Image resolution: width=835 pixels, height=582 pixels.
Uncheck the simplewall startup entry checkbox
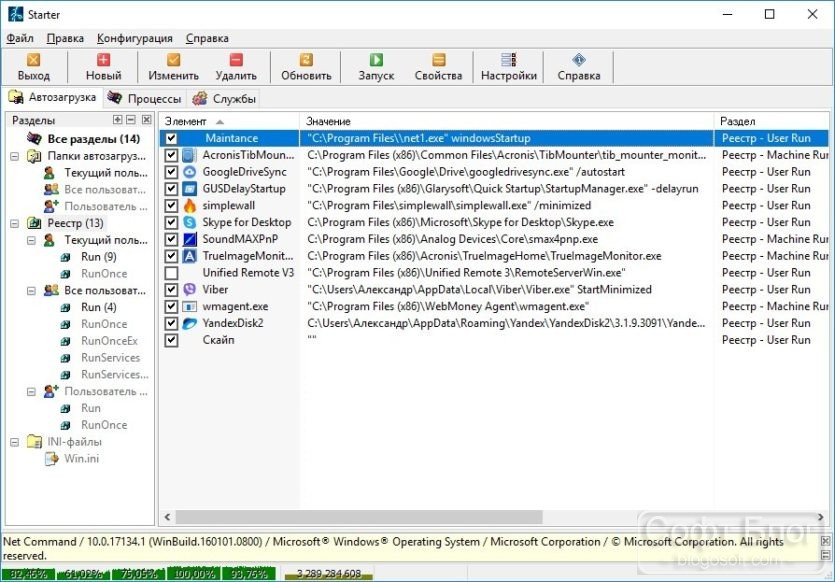click(x=171, y=206)
